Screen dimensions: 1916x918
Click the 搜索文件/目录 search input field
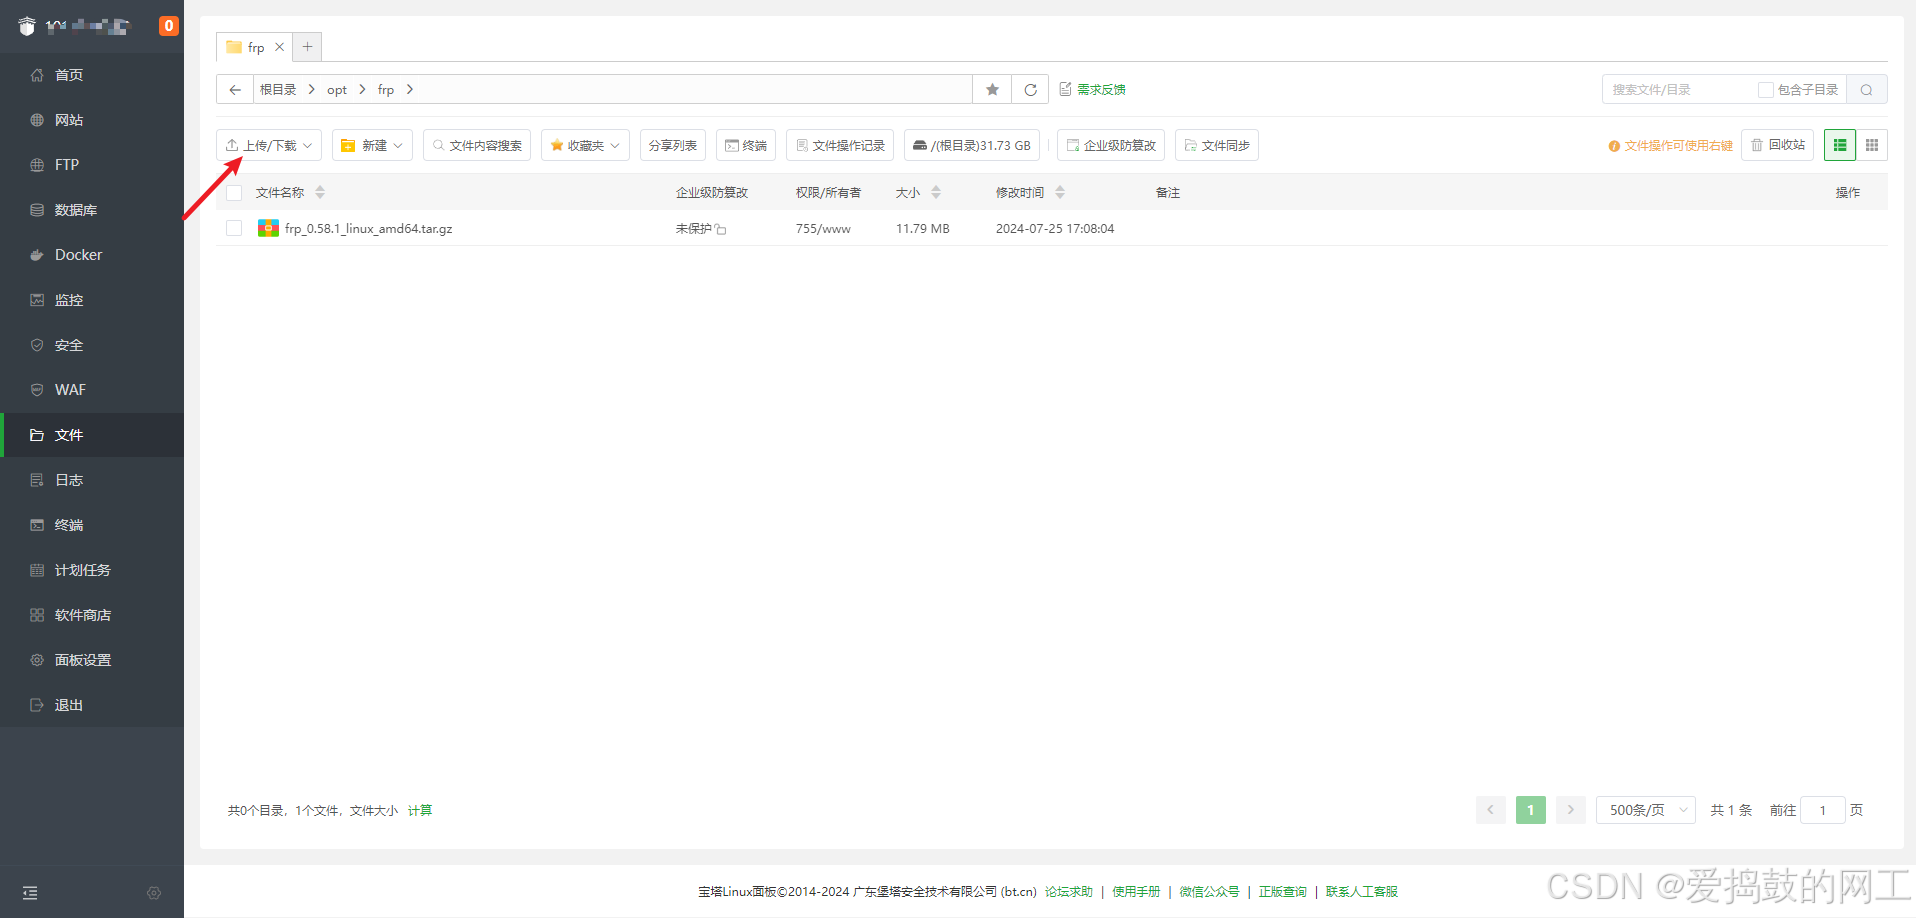pos(1680,90)
